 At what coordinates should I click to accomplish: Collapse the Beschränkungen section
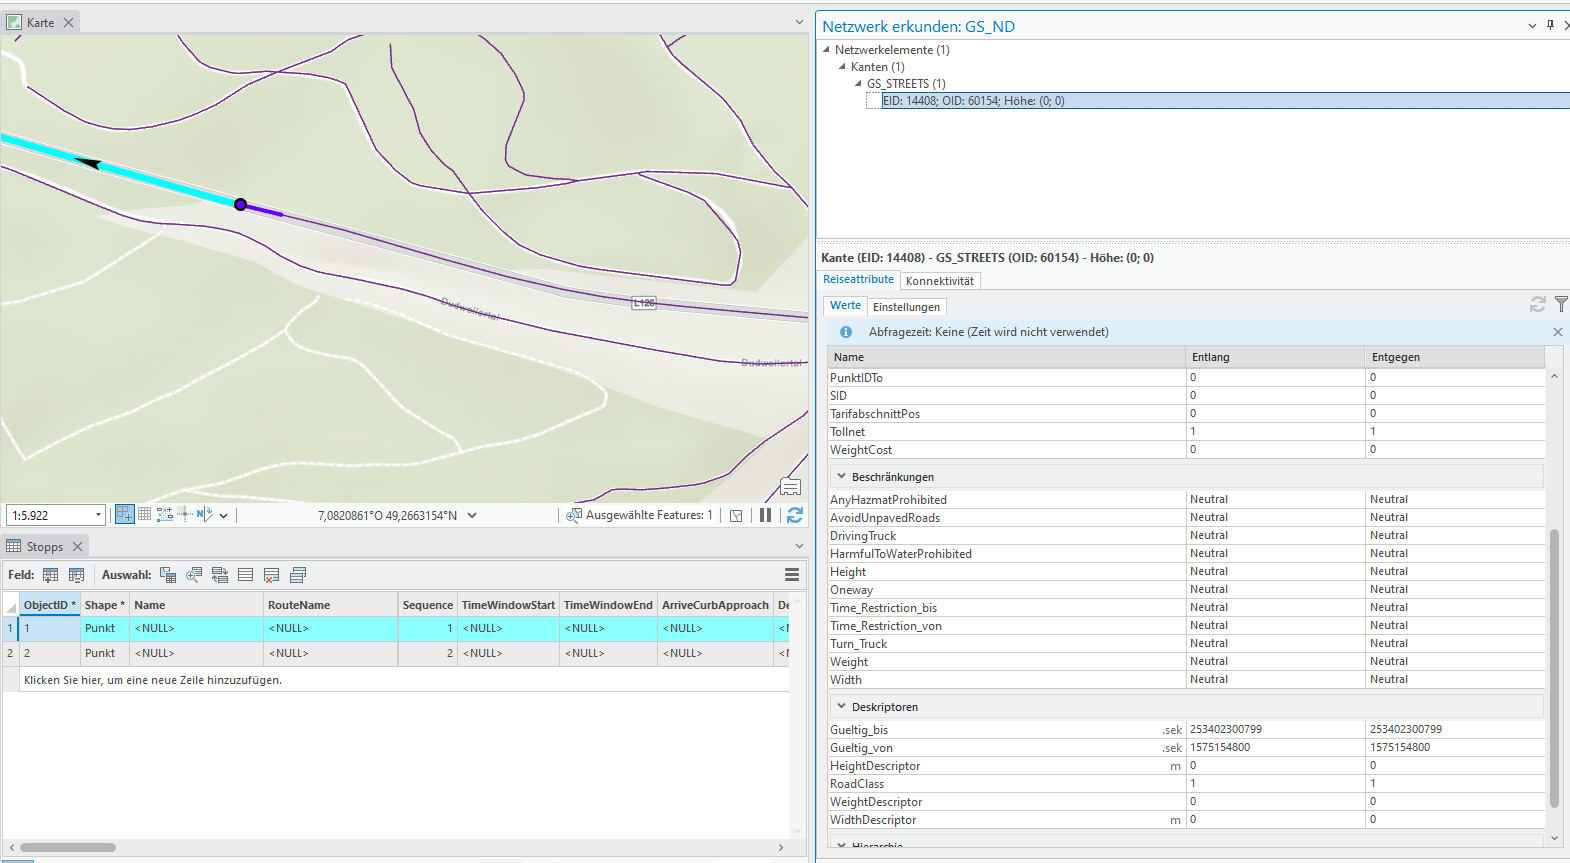coord(842,477)
